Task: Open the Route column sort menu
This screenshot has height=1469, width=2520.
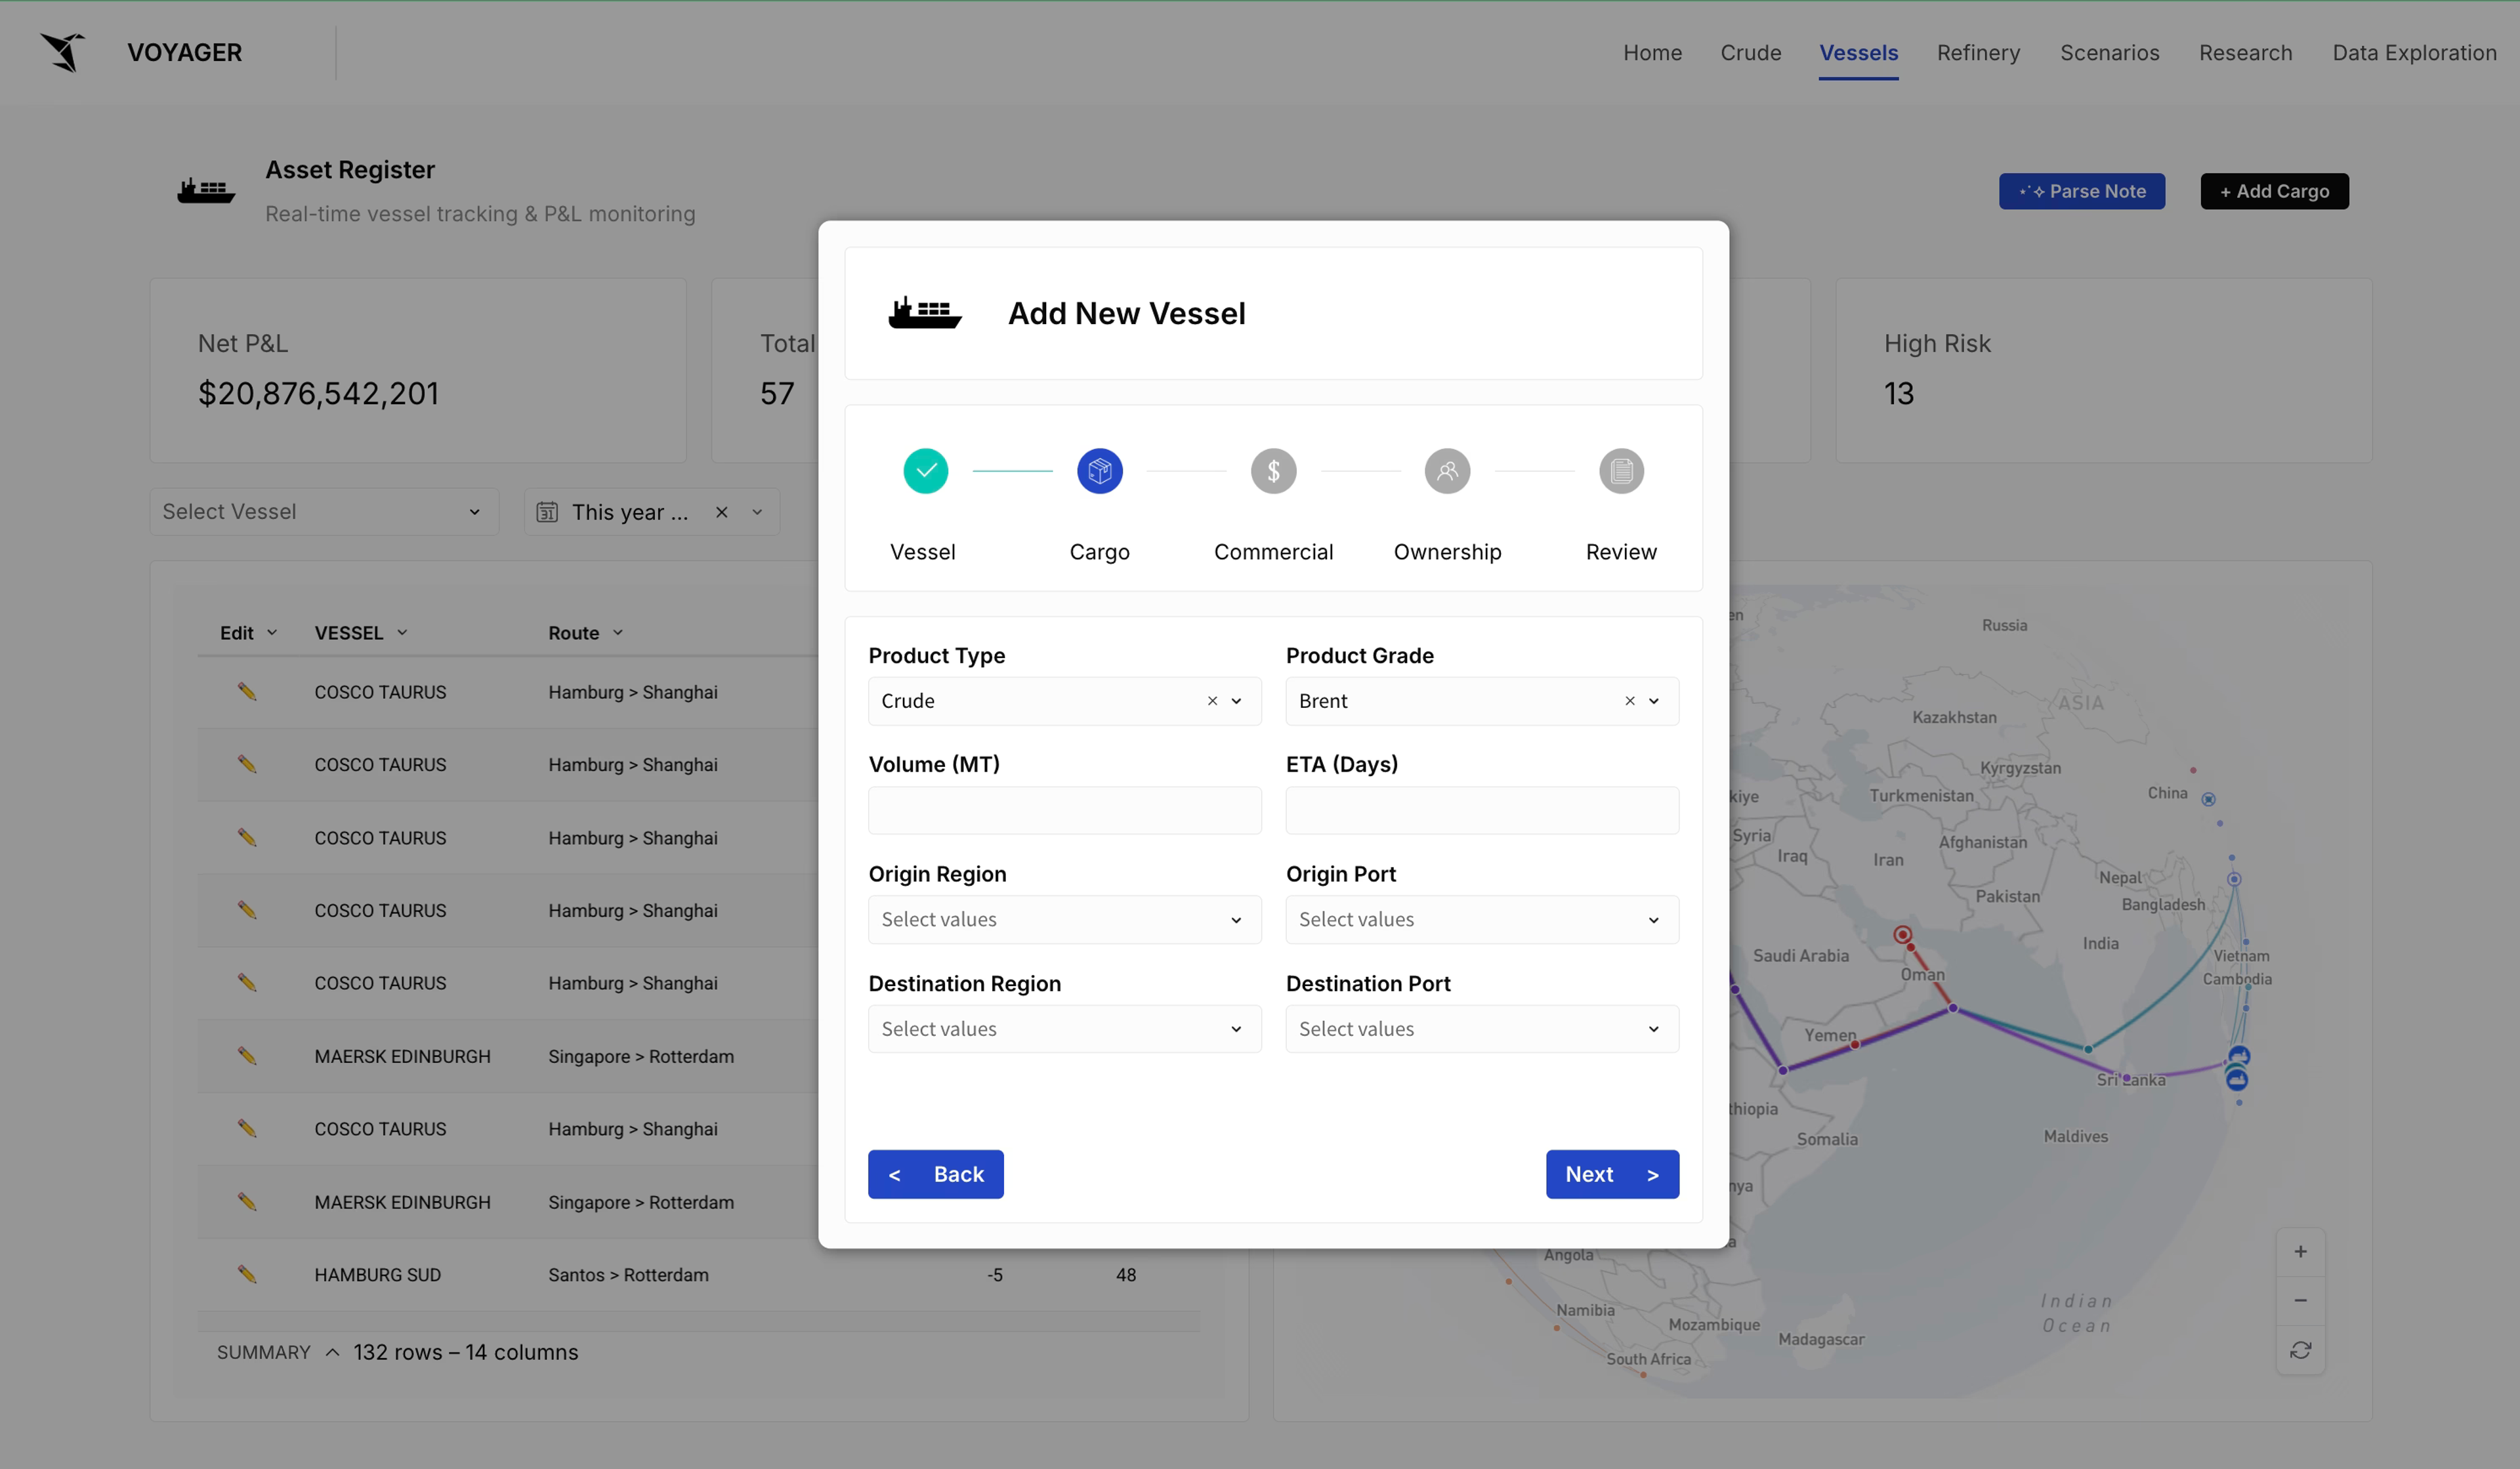Action: (x=618, y=632)
